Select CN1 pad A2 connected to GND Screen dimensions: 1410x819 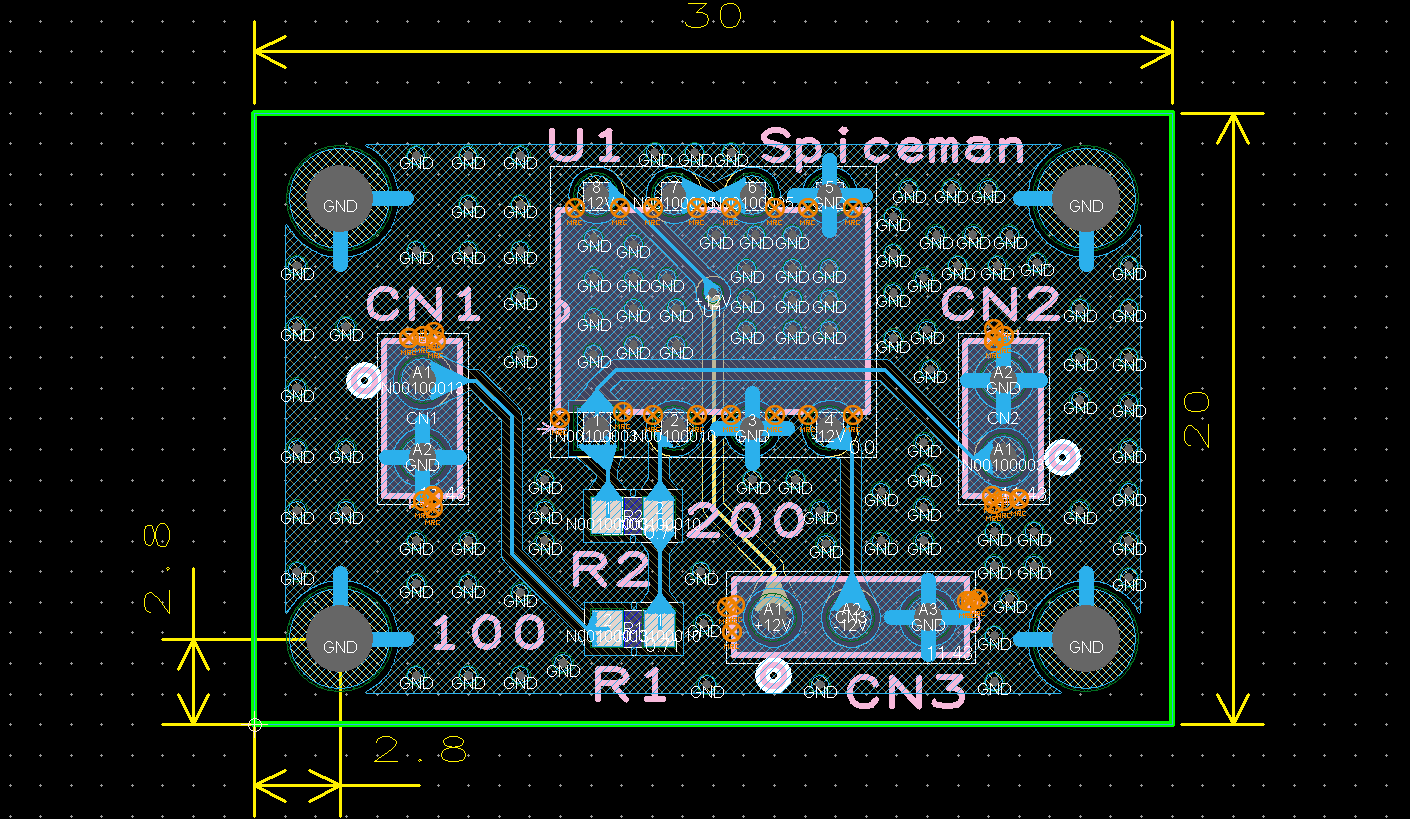click(x=420, y=455)
